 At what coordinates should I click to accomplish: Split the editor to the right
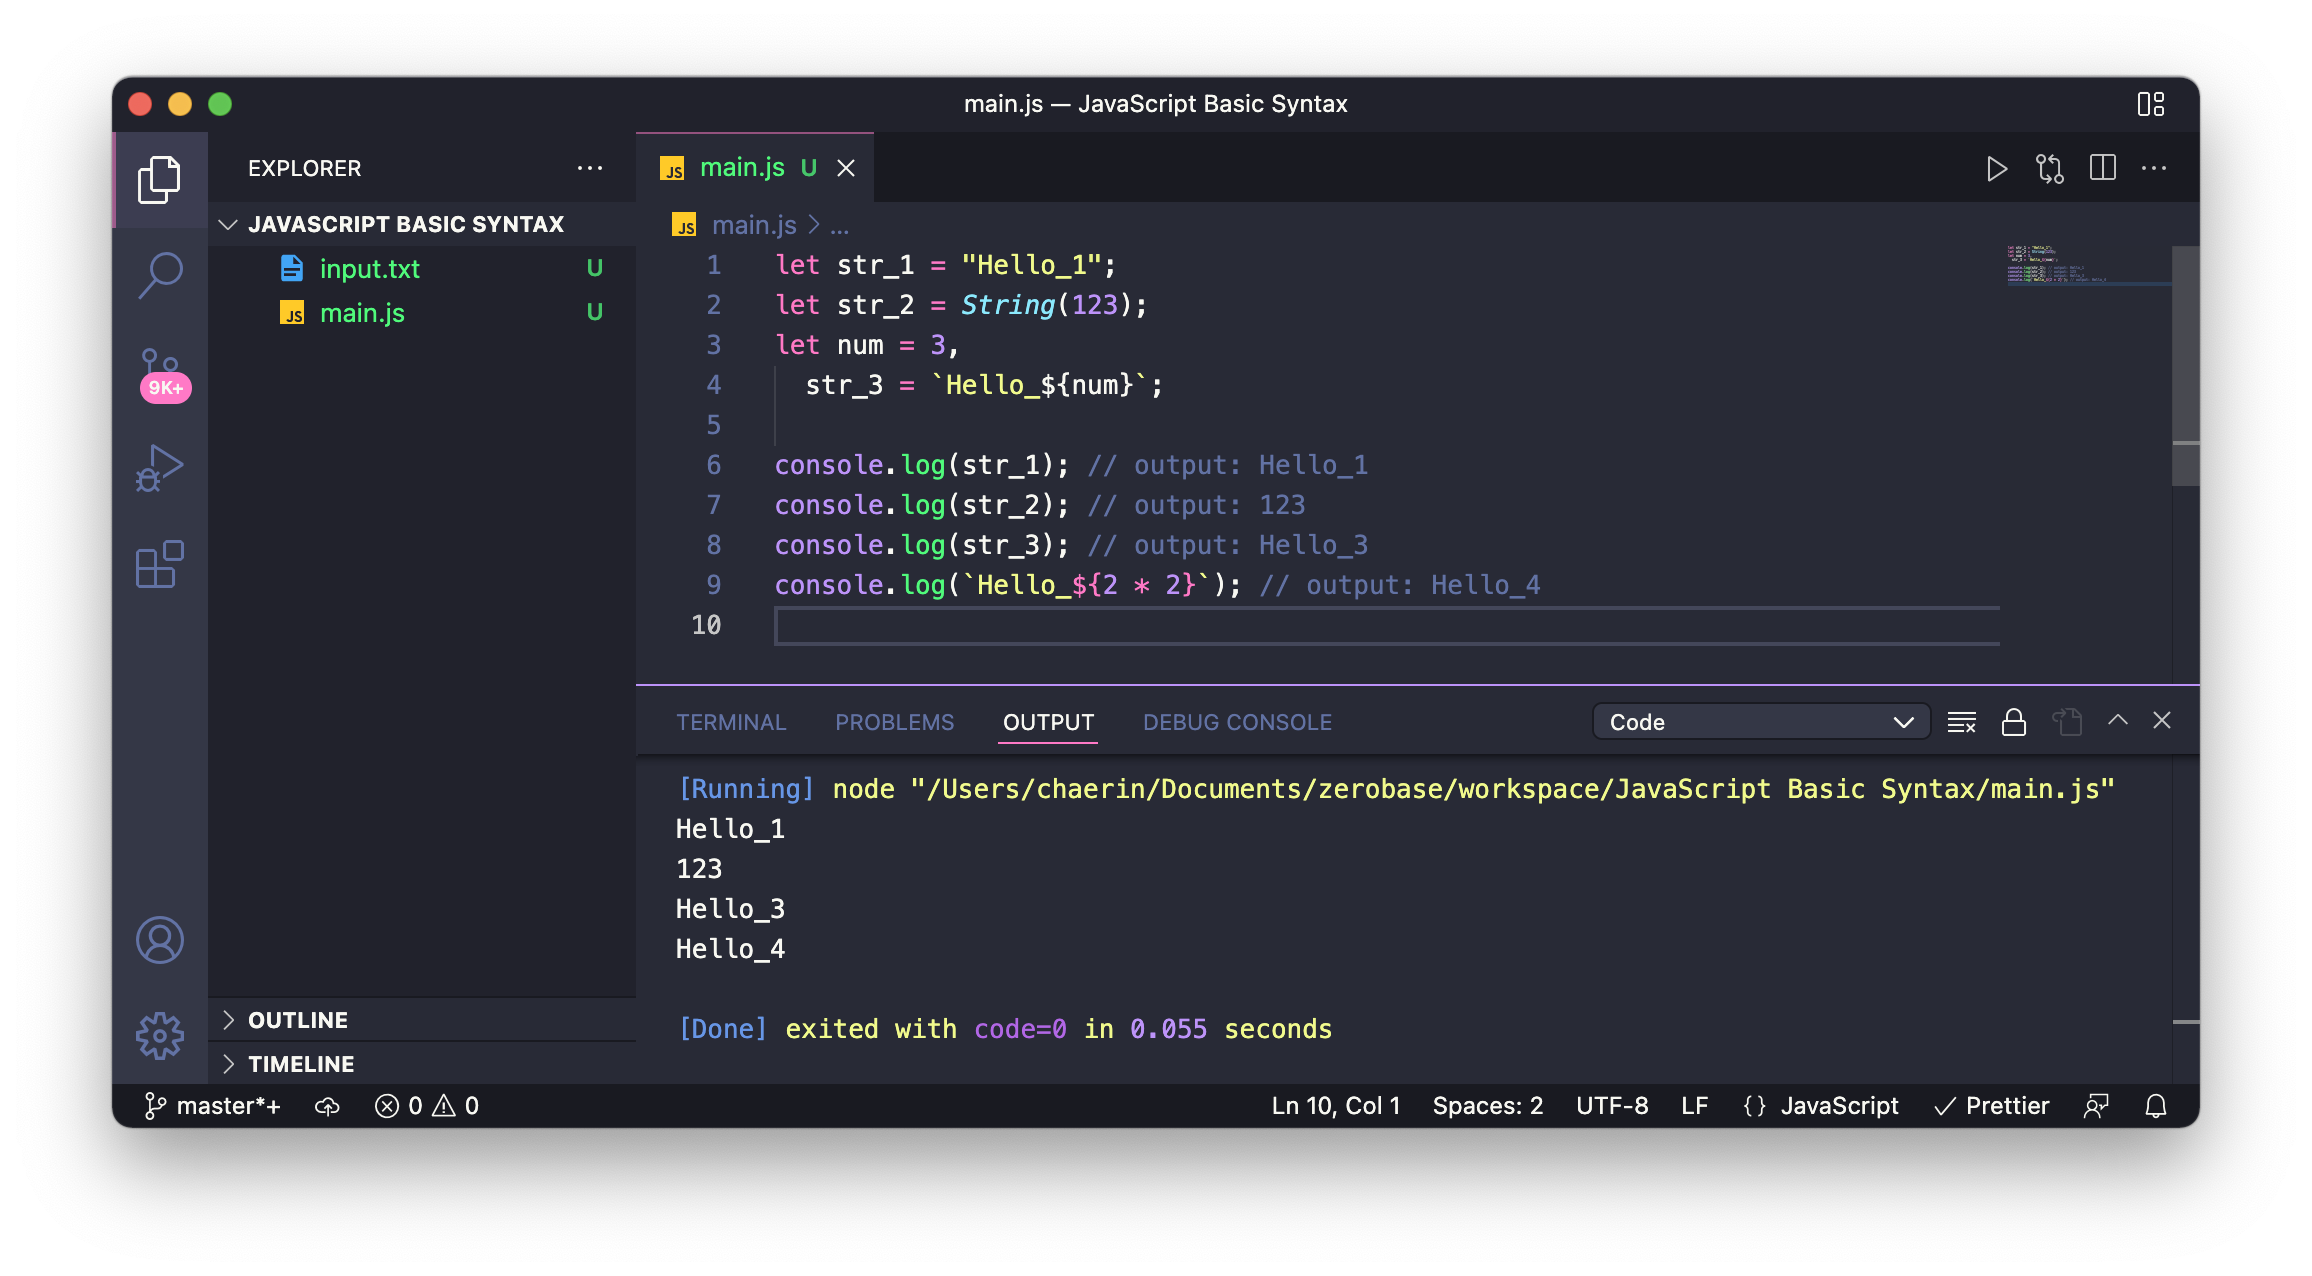pyautogui.click(x=2102, y=168)
